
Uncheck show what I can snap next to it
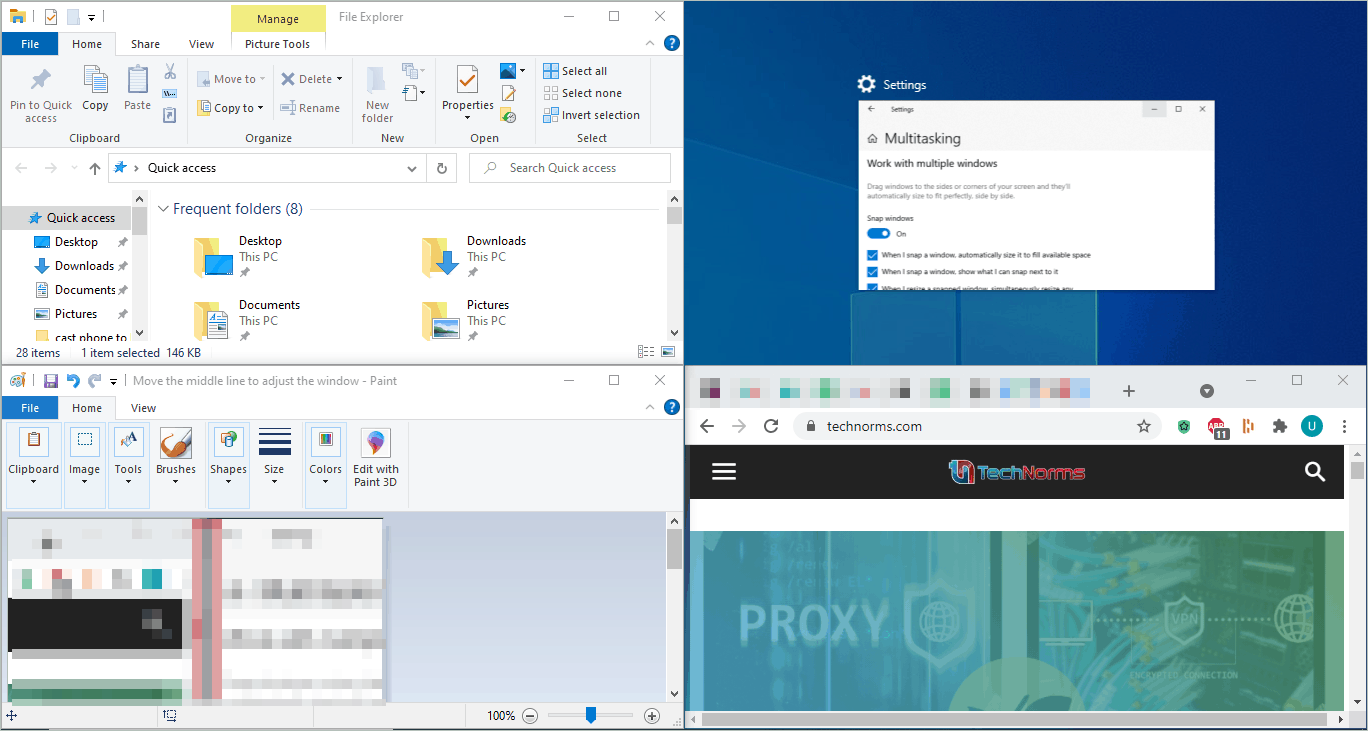pyautogui.click(x=873, y=270)
